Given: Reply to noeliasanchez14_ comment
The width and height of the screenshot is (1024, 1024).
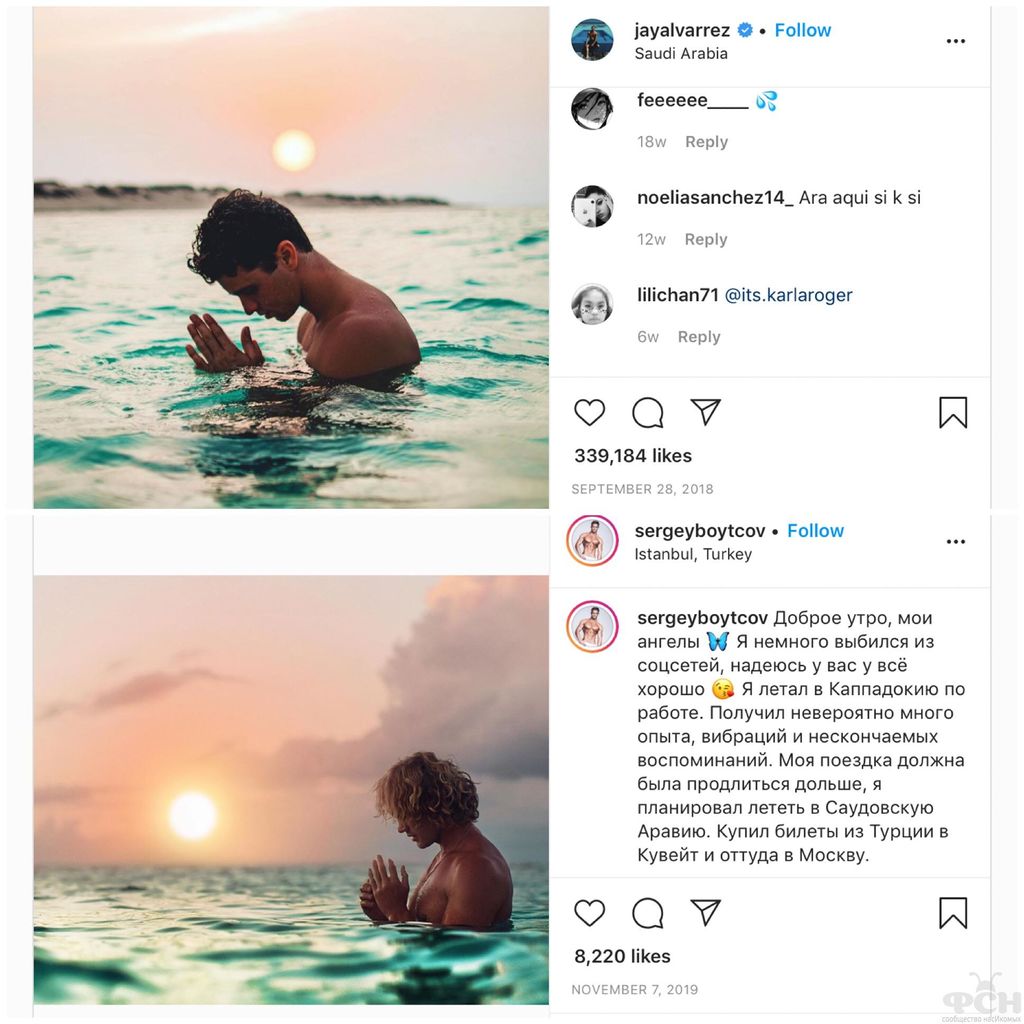Looking at the screenshot, I should pyautogui.click(x=706, y=239).
